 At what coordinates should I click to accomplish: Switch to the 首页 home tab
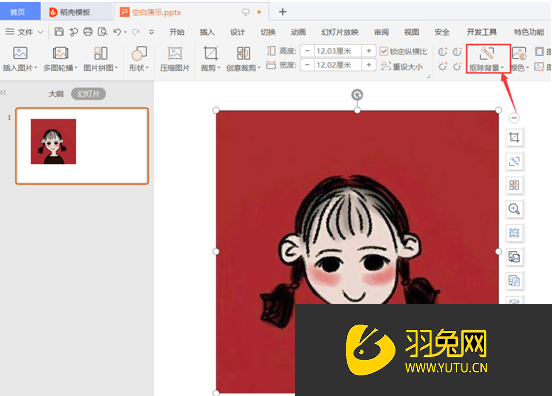(x=20, y=12)
